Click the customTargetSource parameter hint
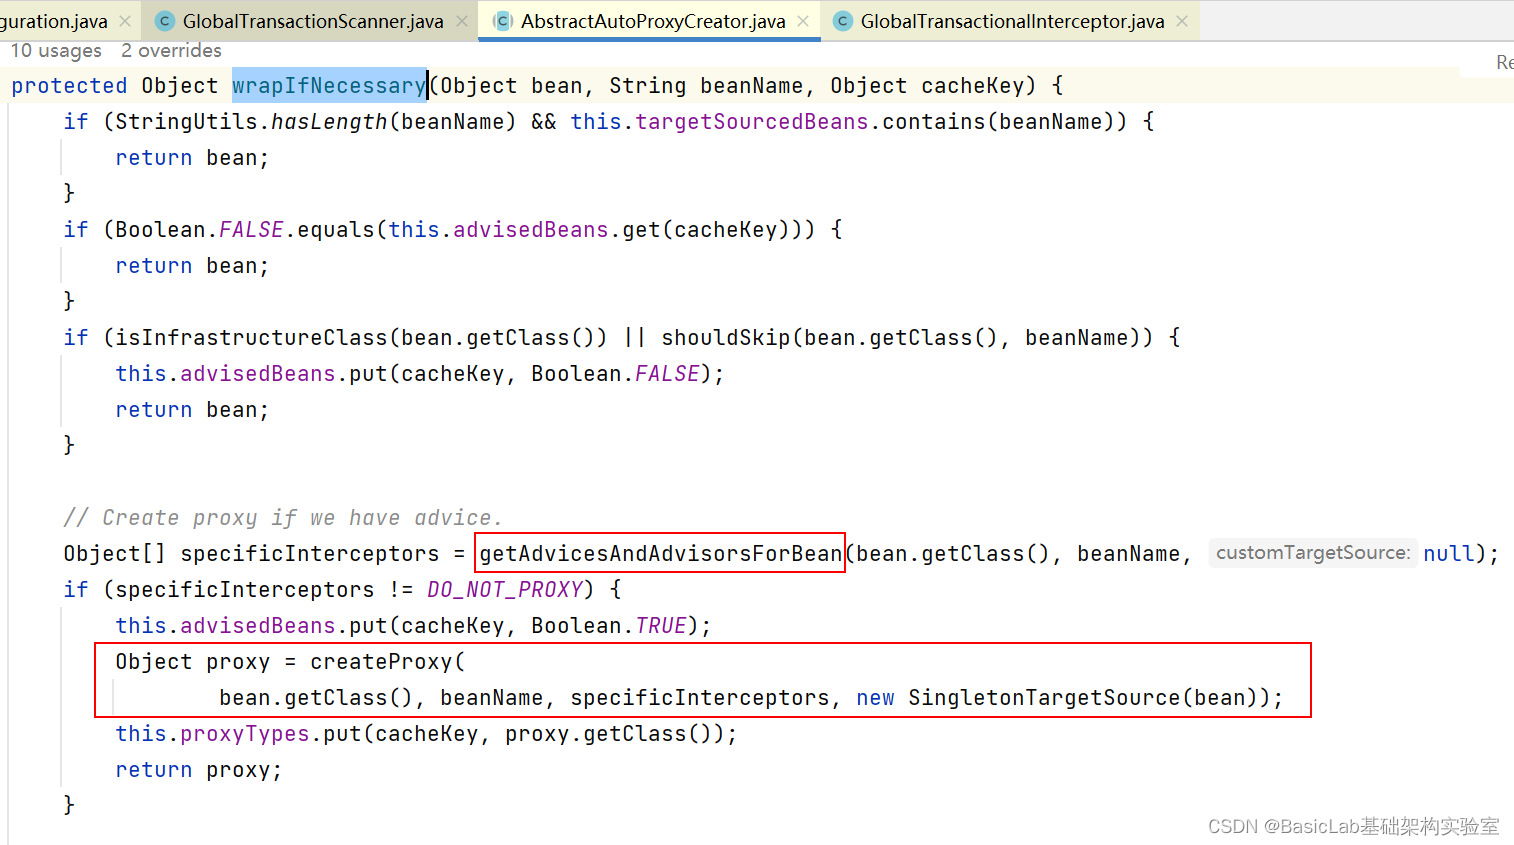The height and width of the screenshot is (845, 1514). pyautogui.click(x=1313, y=553)
